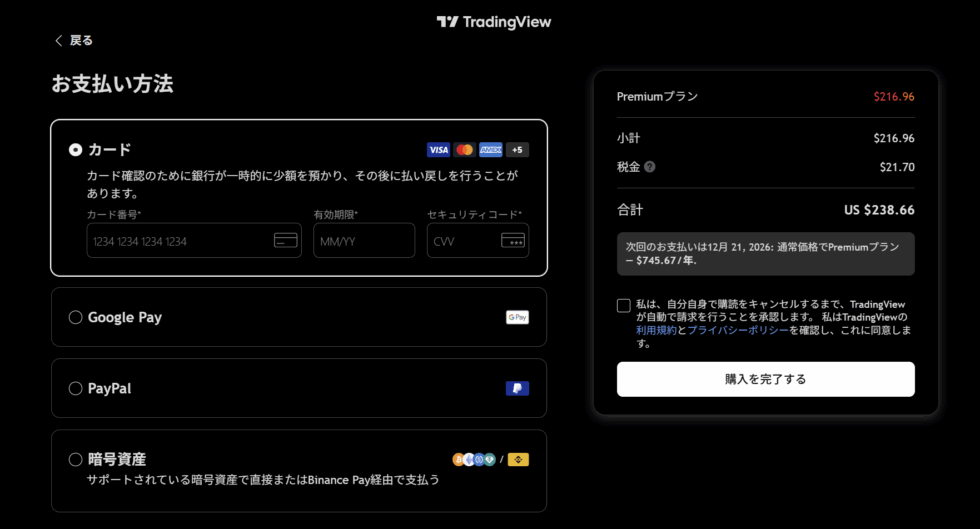This screenshot has width=980, height=529.
Task: Click the TradingView logo at top
Action: [494, 22]
